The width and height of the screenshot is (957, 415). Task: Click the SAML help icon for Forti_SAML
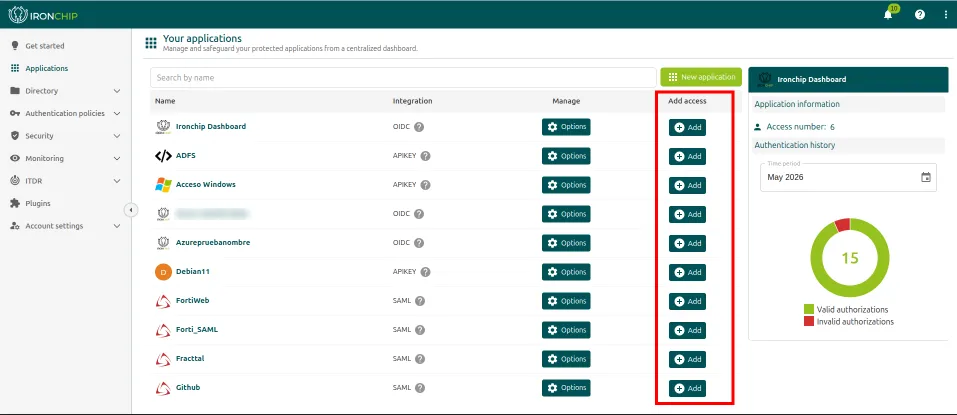pyautogui.click(x=420, y=330)
